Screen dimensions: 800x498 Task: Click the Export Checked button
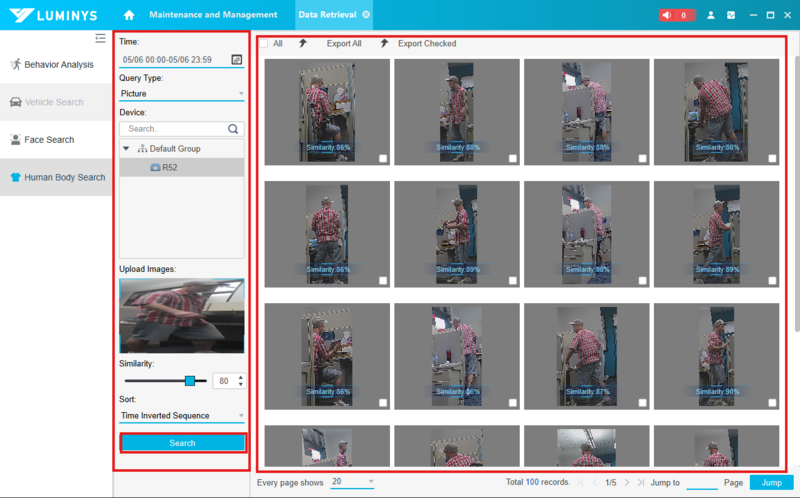pos(427,44)
